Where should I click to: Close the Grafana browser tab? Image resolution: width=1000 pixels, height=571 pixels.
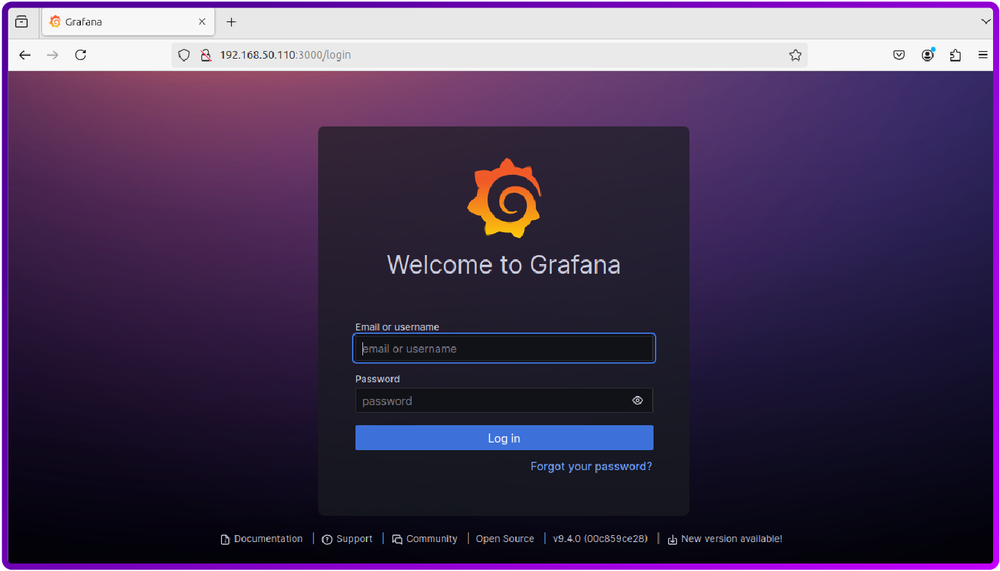pyautogui.click(x=202, y=21)
